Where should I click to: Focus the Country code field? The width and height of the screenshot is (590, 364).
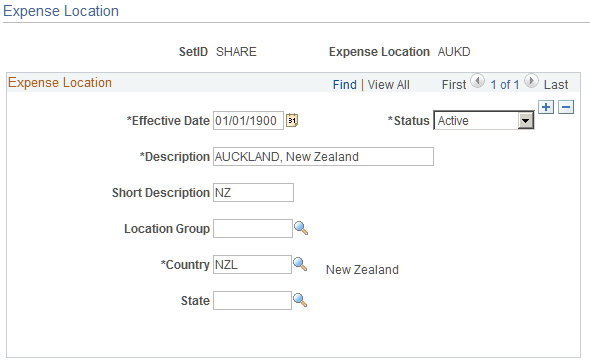click(x=252, y=264)
